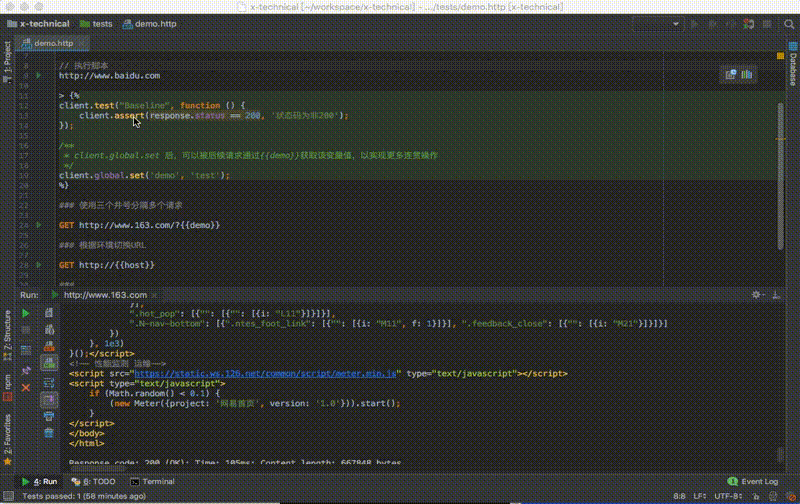Screen dimensions: 800x504
Task: Click the 8:8 cursor position indicator
Action: pyautogui.click(x=679, y=496)
